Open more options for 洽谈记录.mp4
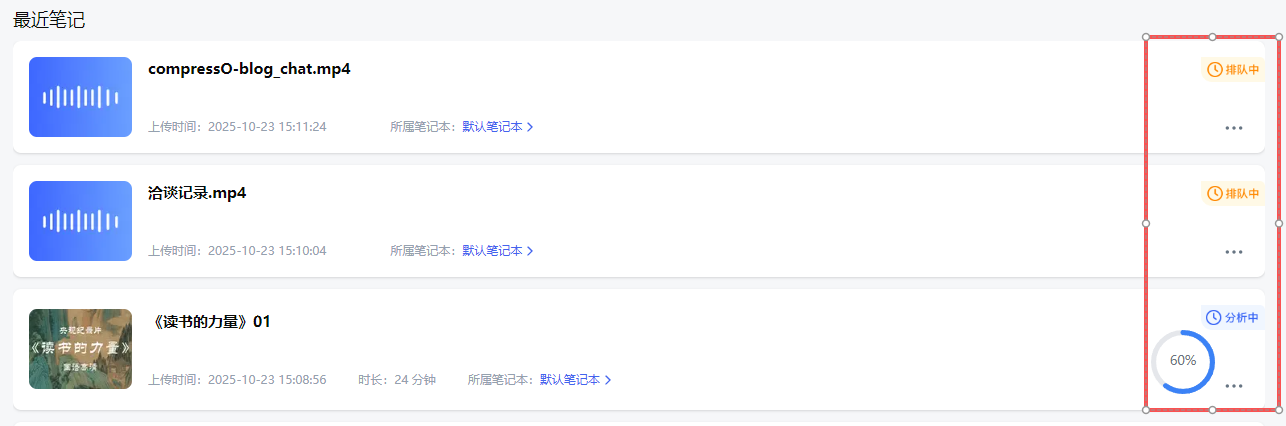This screenshot has height=426, width=1286. 1233,252
